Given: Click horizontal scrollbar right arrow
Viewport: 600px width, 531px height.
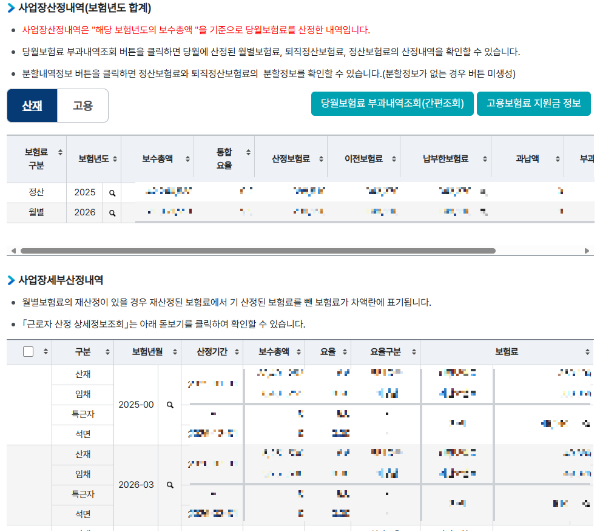Looking at the screenshot, I should click(587, 251).
